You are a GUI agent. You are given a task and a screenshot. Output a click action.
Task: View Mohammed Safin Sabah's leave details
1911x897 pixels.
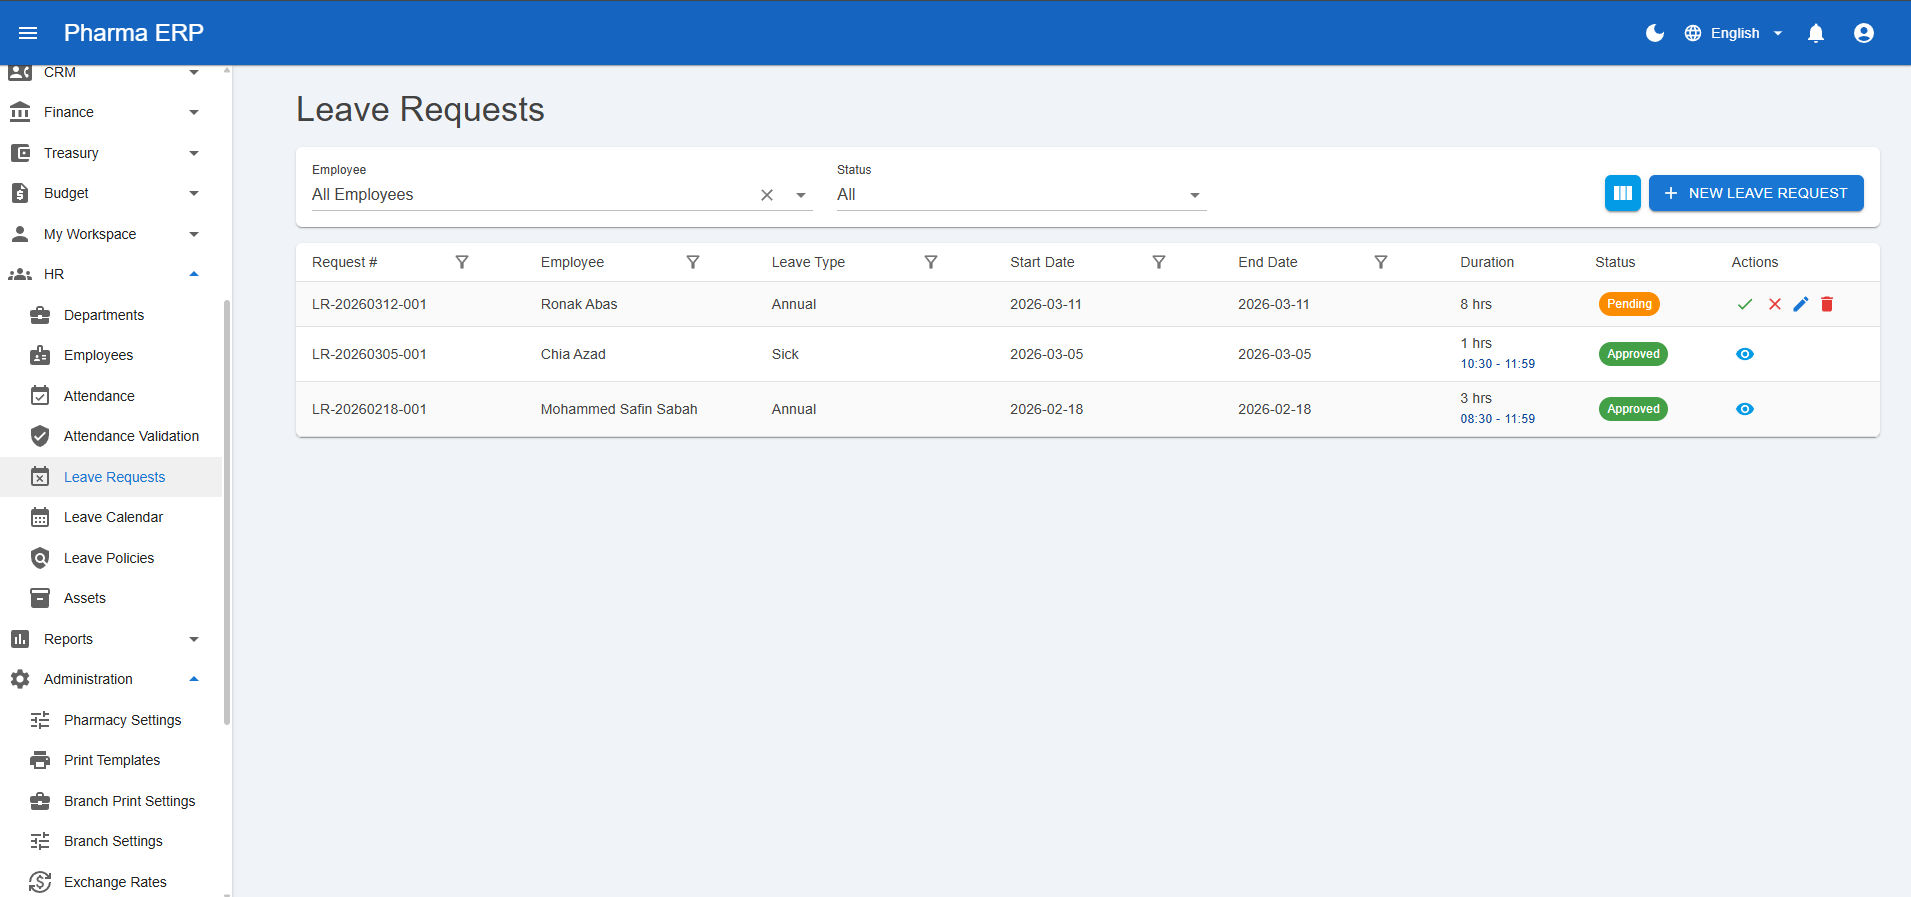click(x=1744, y=409)
